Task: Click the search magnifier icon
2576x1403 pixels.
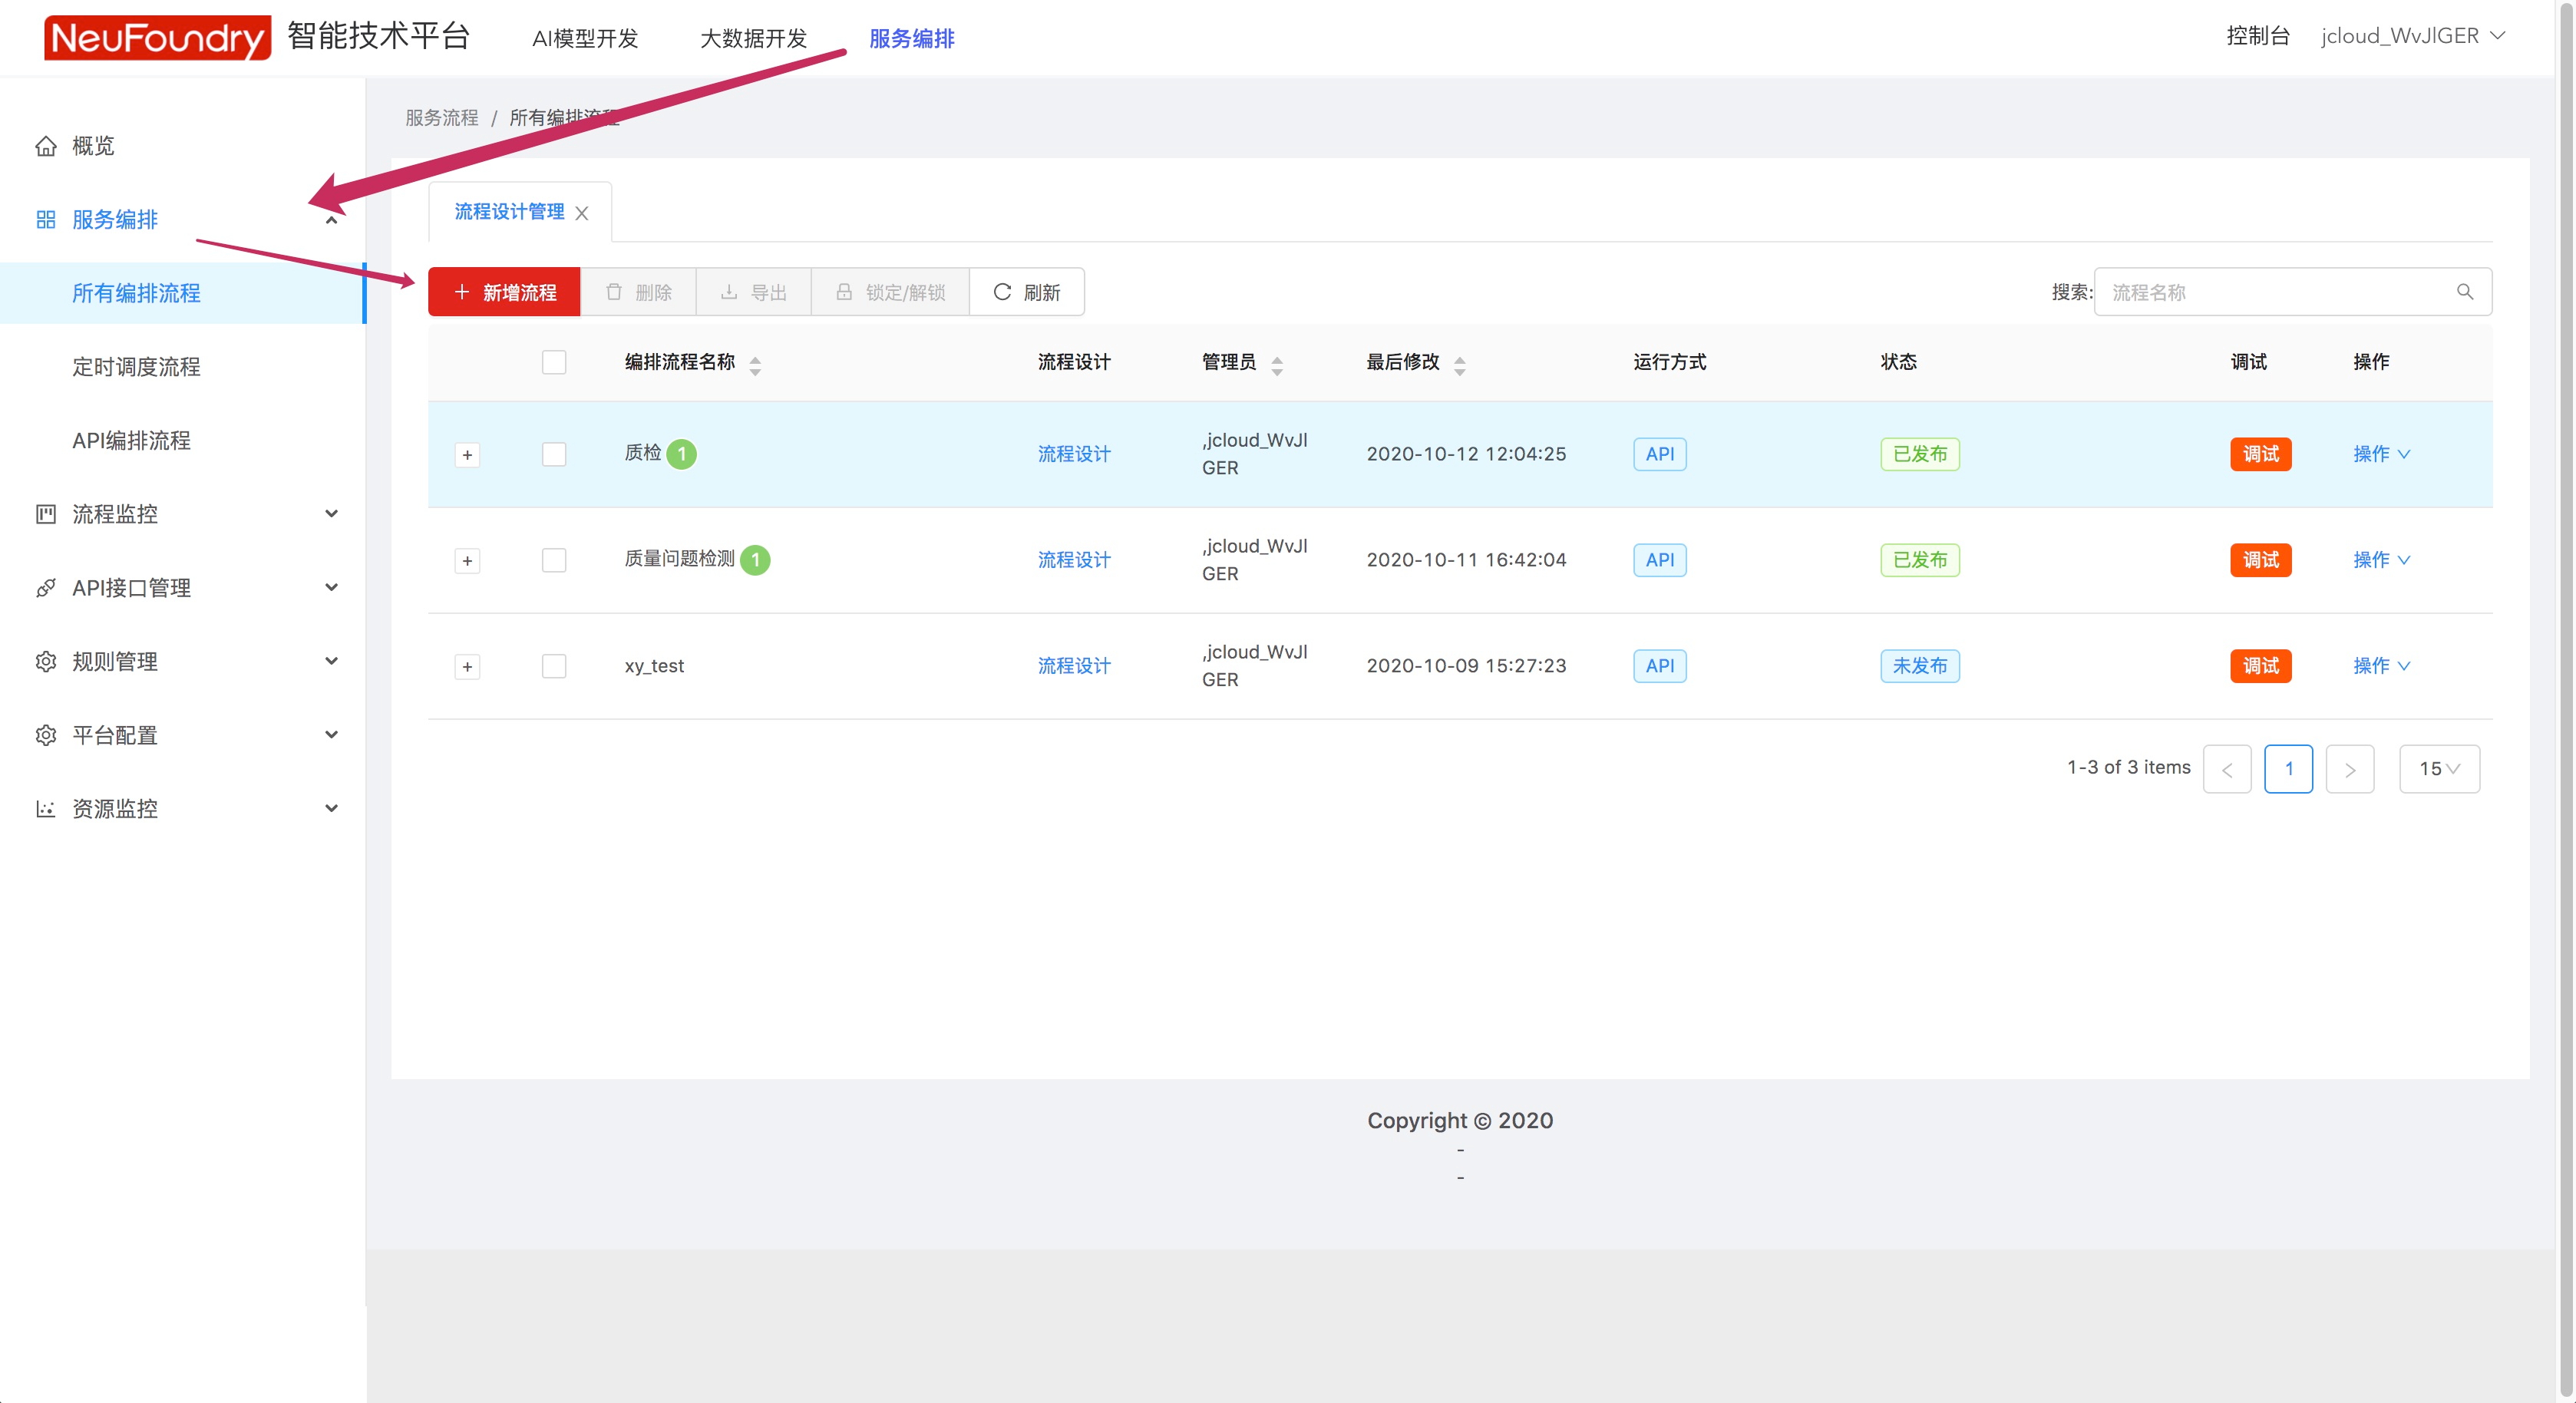Action: (x=2464, y=292)
